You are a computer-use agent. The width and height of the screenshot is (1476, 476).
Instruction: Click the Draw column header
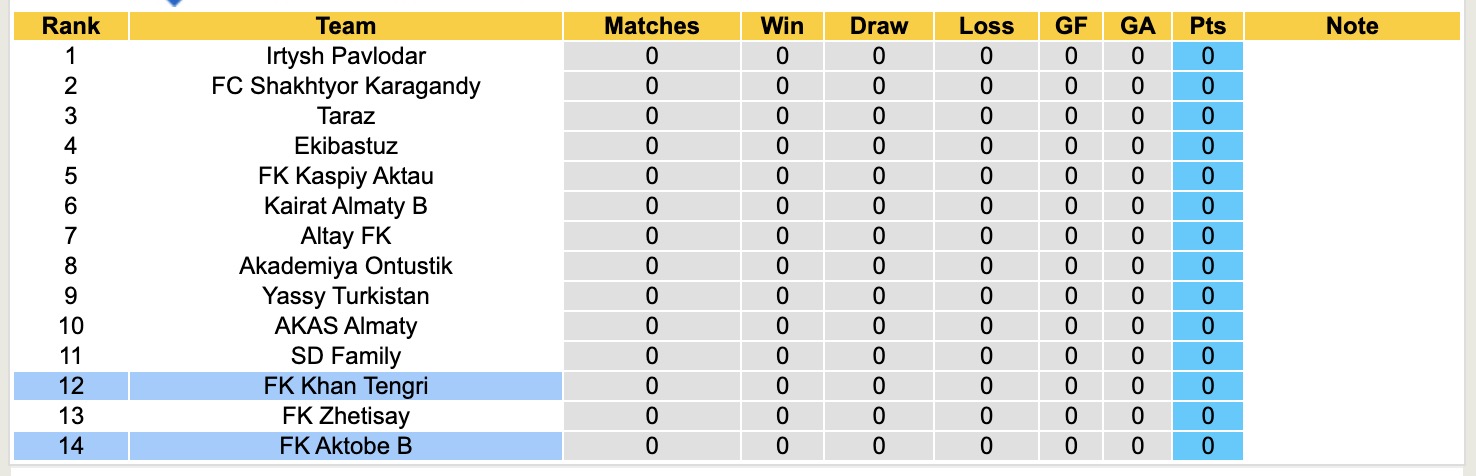pyautogui.click(x=879, y=27)
